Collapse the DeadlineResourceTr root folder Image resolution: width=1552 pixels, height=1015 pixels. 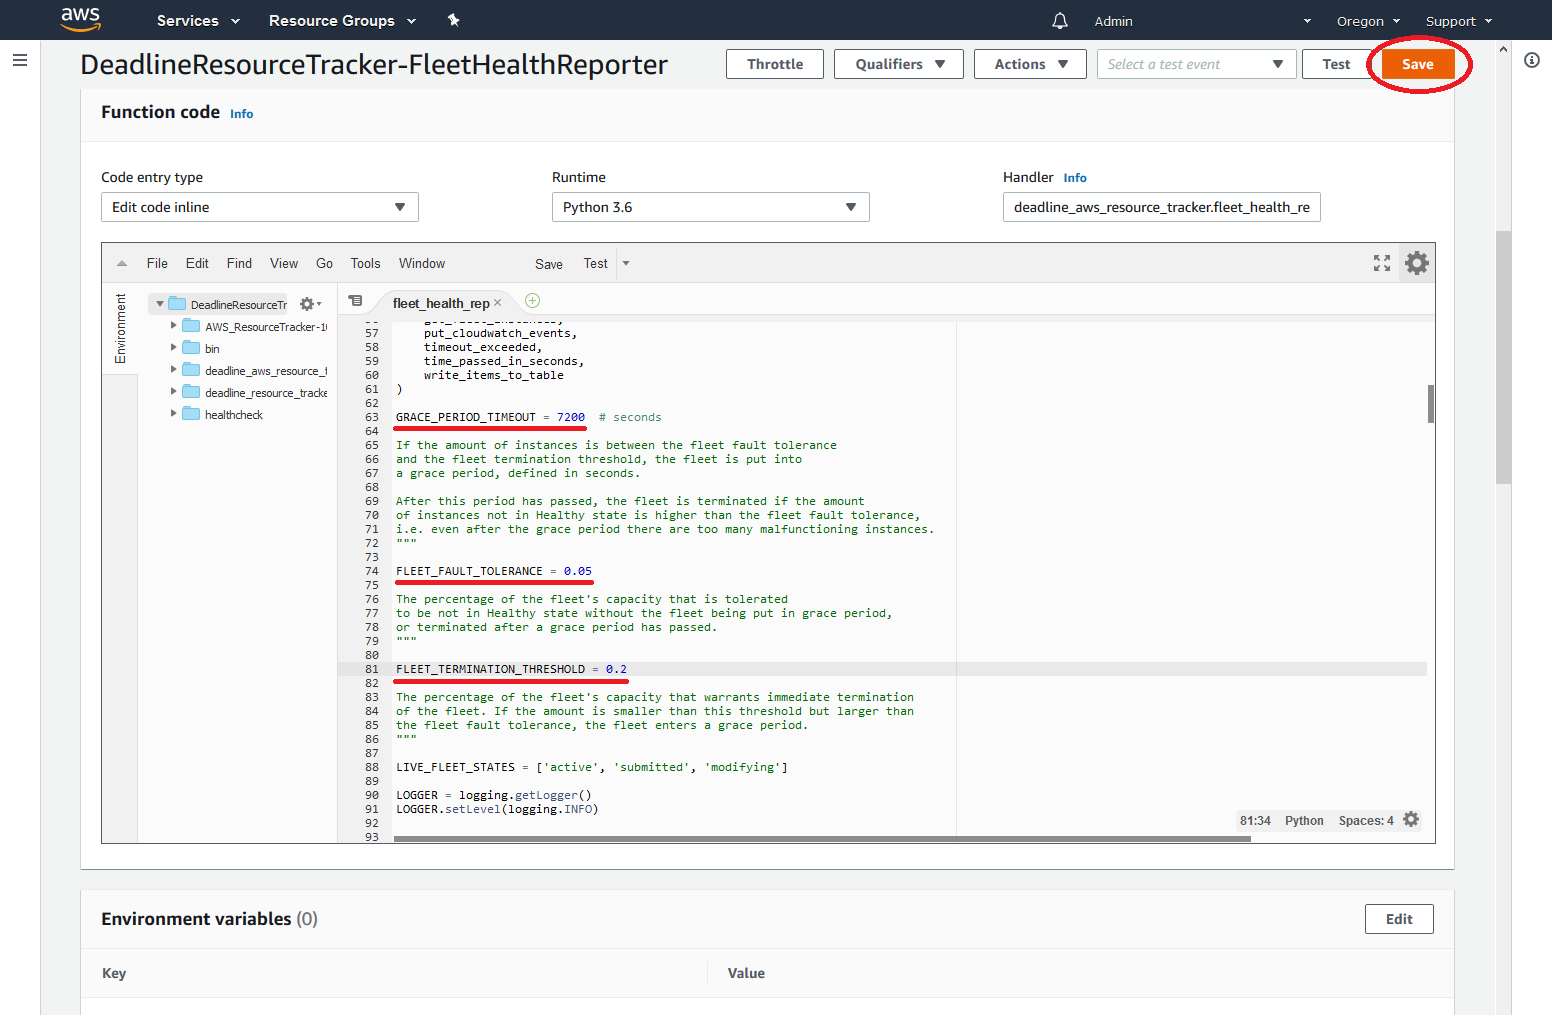(158, 303)
